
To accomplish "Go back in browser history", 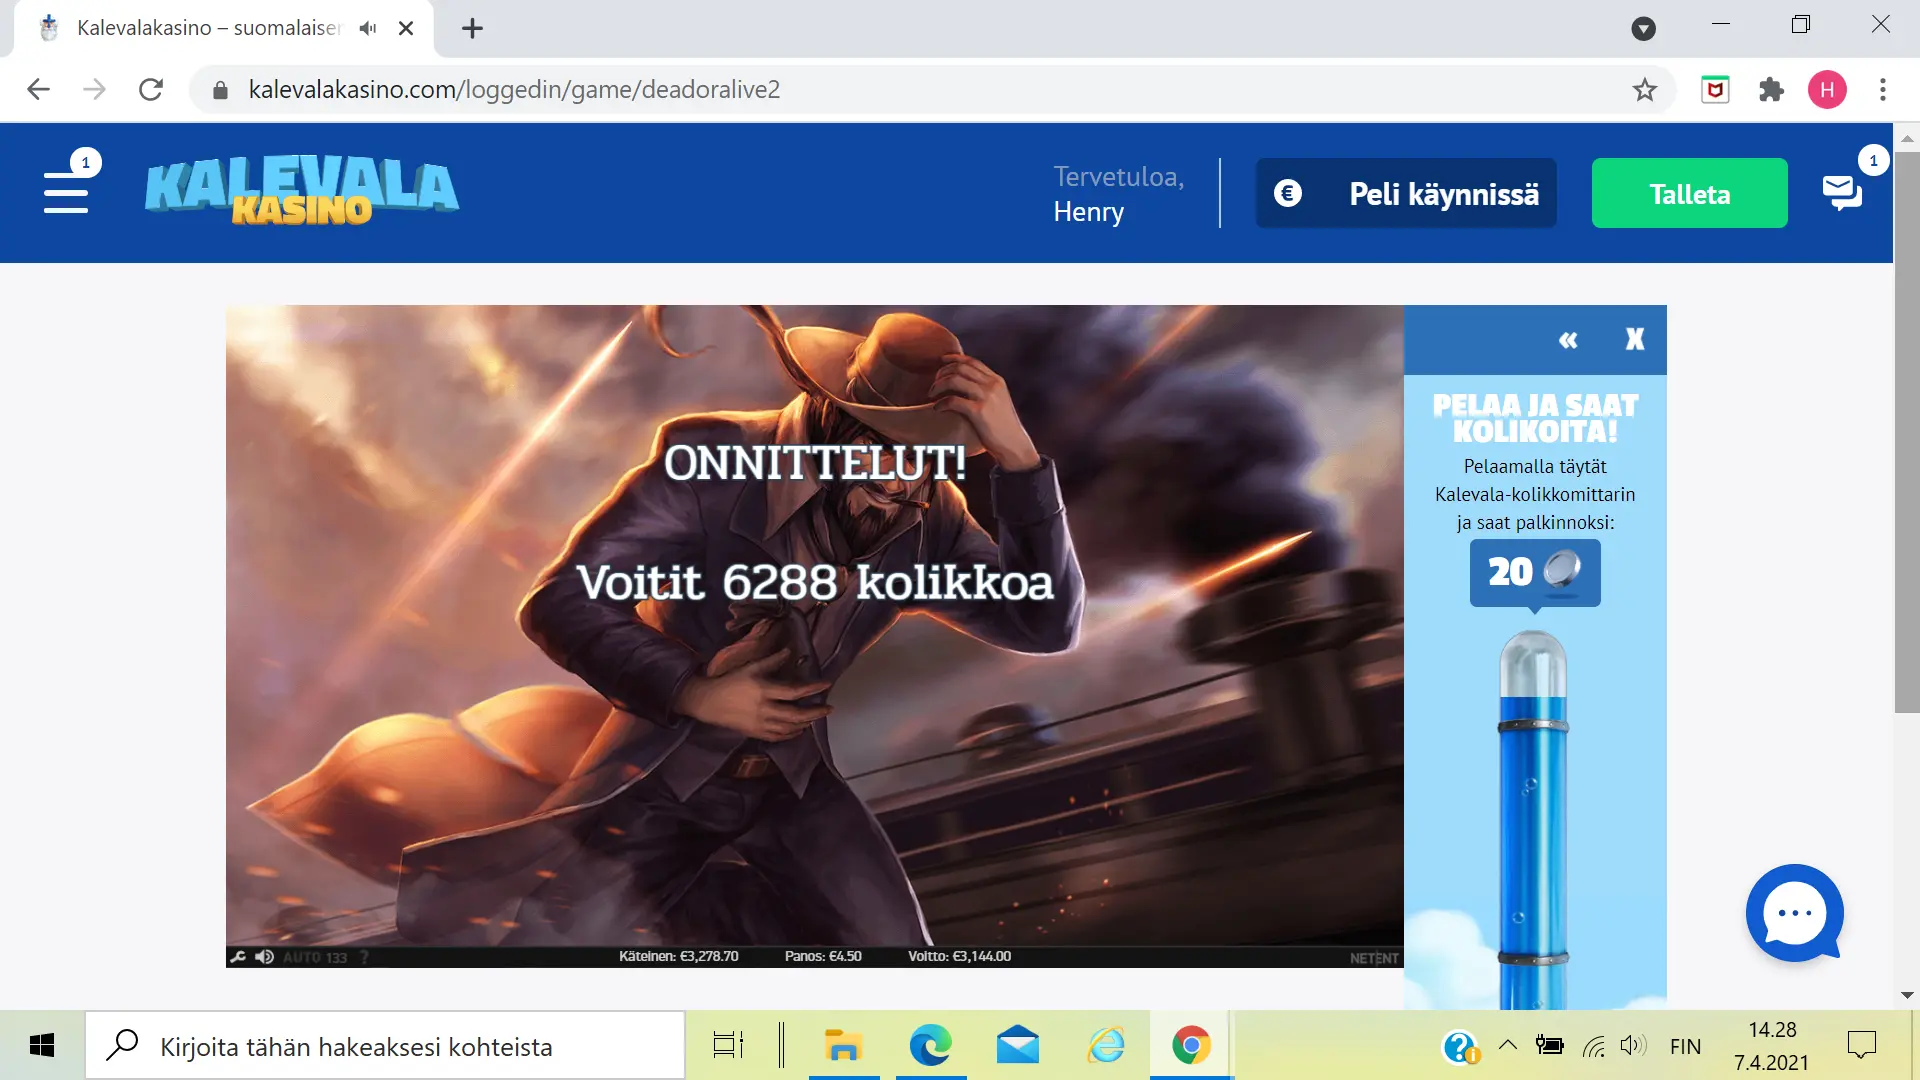I will pyautogui.click(x=38, y=90).
